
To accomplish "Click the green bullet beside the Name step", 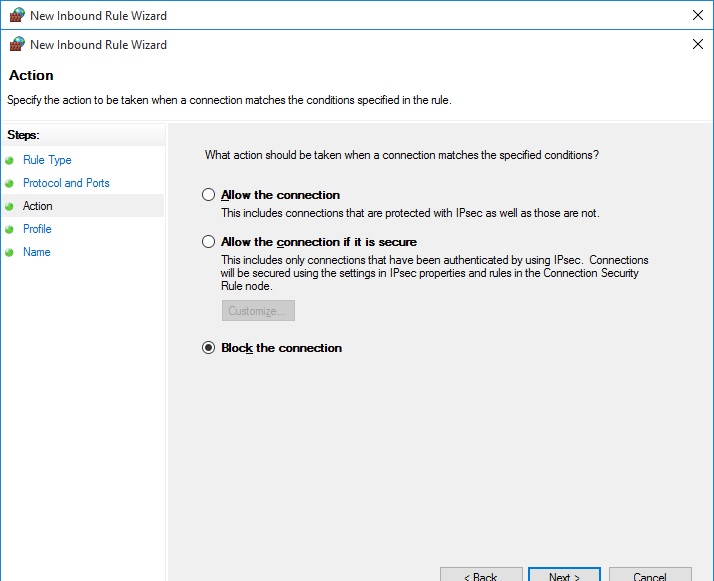I will pyautogui.click(x=10, y=252).
